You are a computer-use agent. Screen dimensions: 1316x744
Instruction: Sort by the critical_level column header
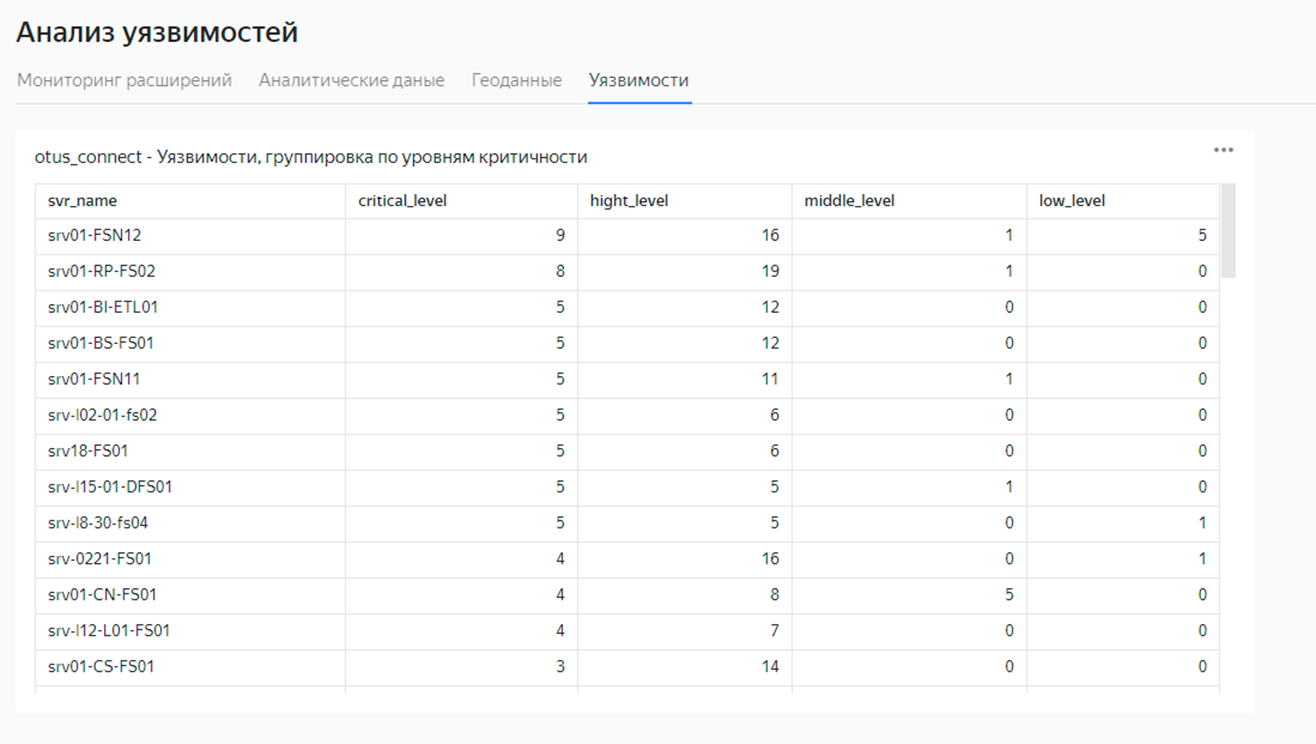[x=401, y=199]
